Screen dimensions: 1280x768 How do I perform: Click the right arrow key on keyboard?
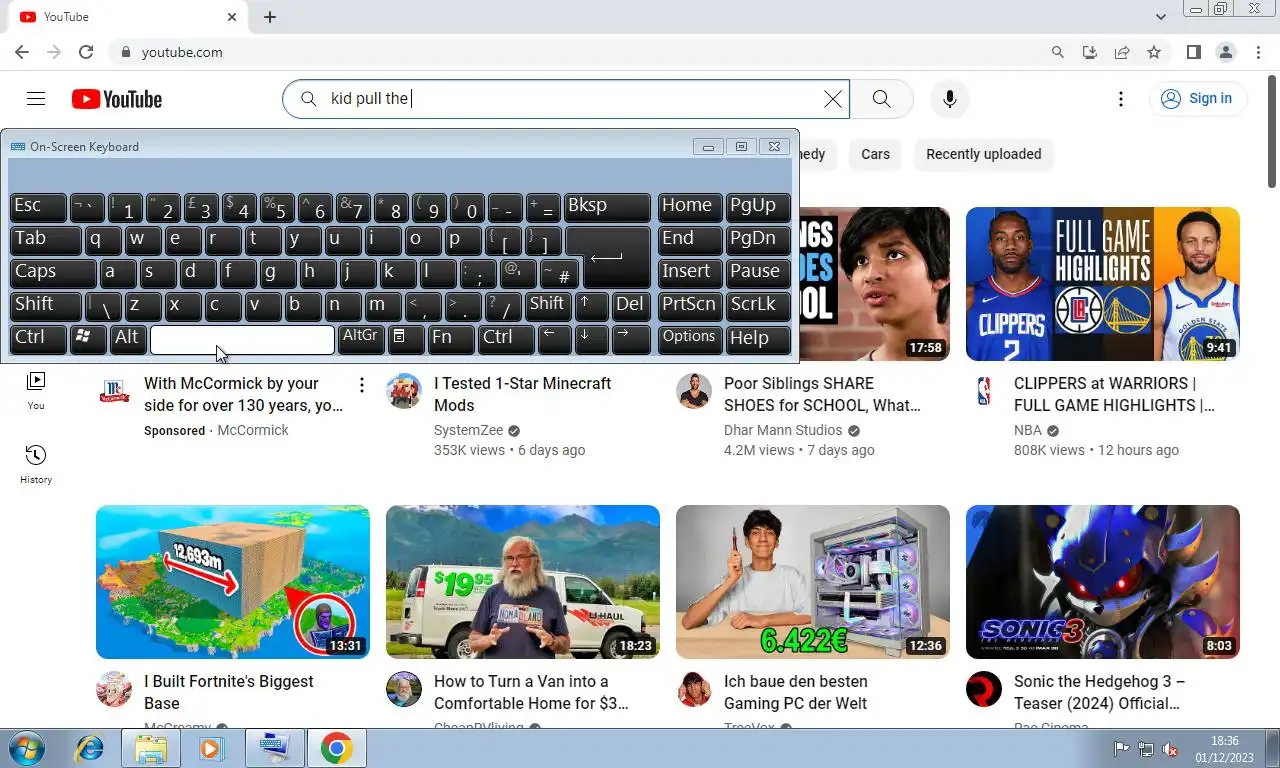[x=630, y=339]
